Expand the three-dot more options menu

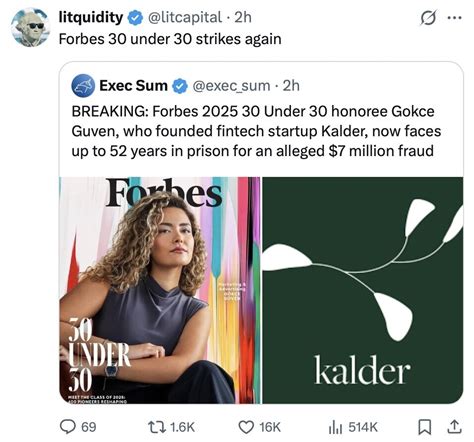[454, 18]
